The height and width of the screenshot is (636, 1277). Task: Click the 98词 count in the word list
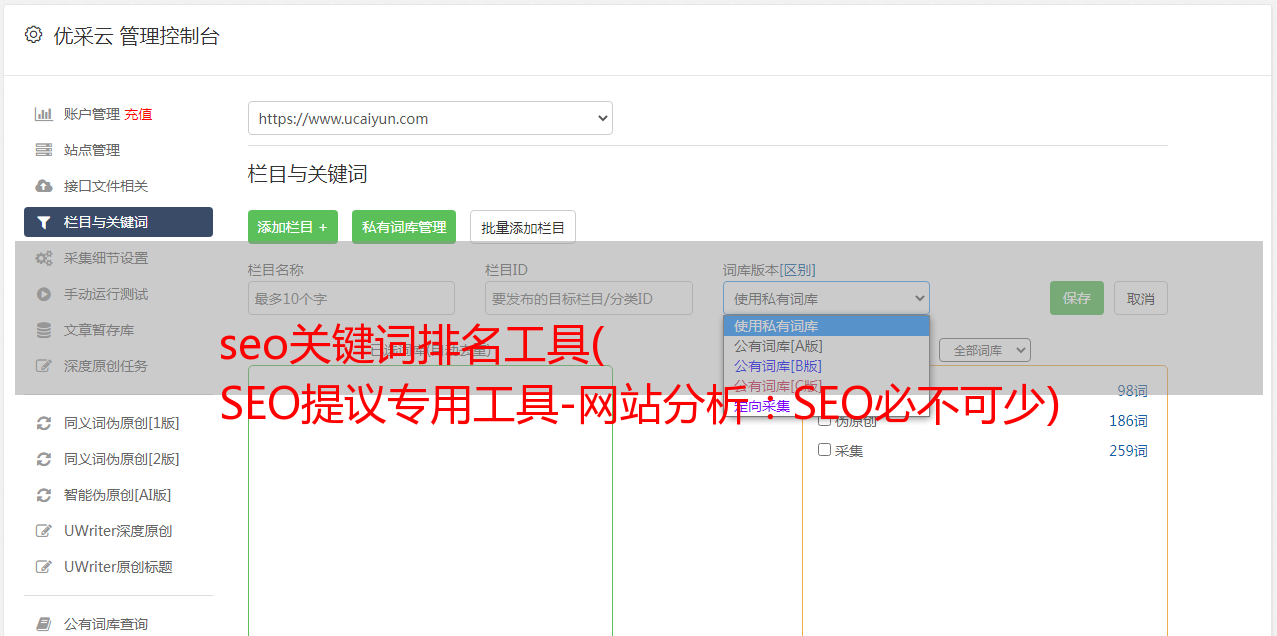coord(1133,391)
